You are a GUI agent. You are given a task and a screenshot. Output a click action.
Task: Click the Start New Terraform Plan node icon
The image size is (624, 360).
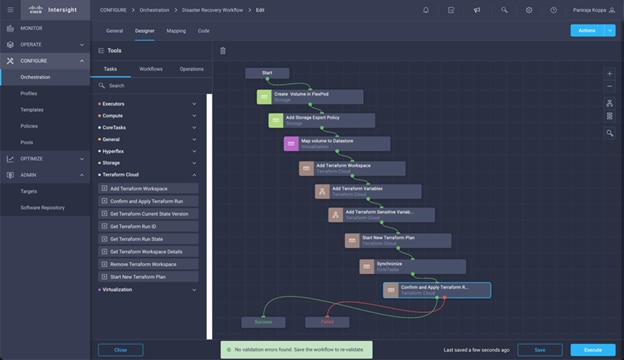pos(352,240)
